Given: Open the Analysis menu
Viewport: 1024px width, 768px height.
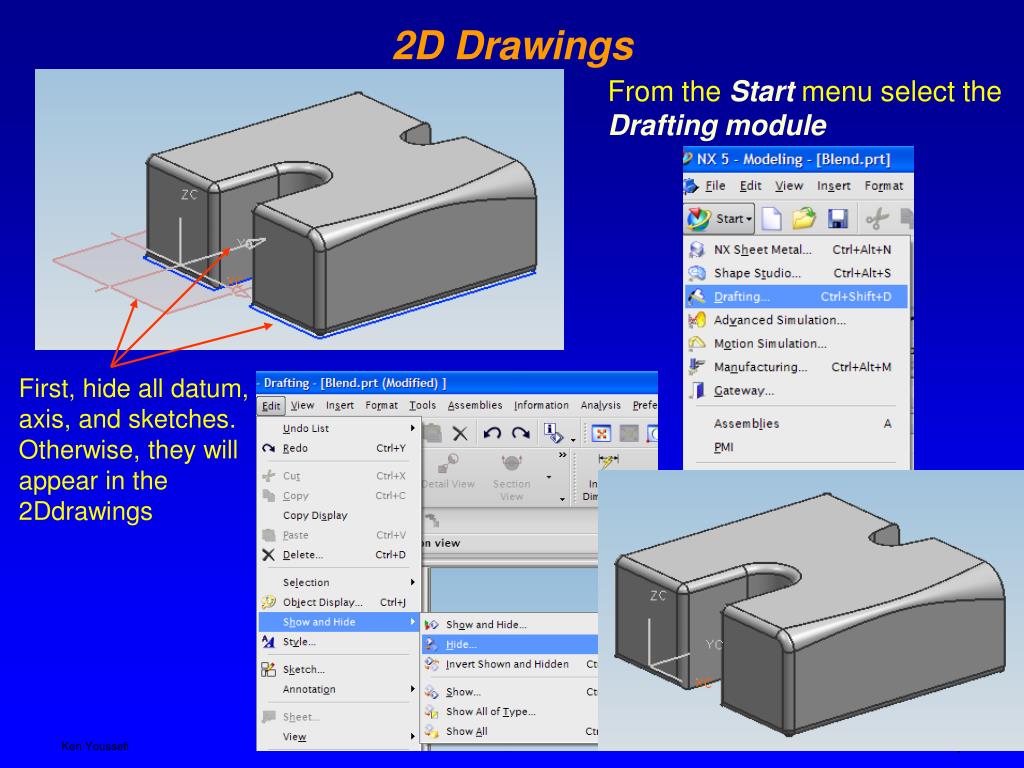Looking at the screenshot, I should (x=600, y=406).
